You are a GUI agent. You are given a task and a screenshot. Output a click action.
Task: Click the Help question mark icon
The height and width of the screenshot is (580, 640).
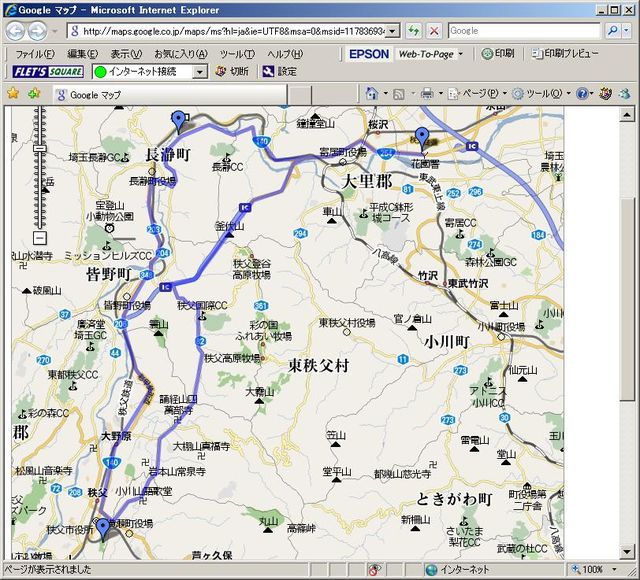(581, 93)
